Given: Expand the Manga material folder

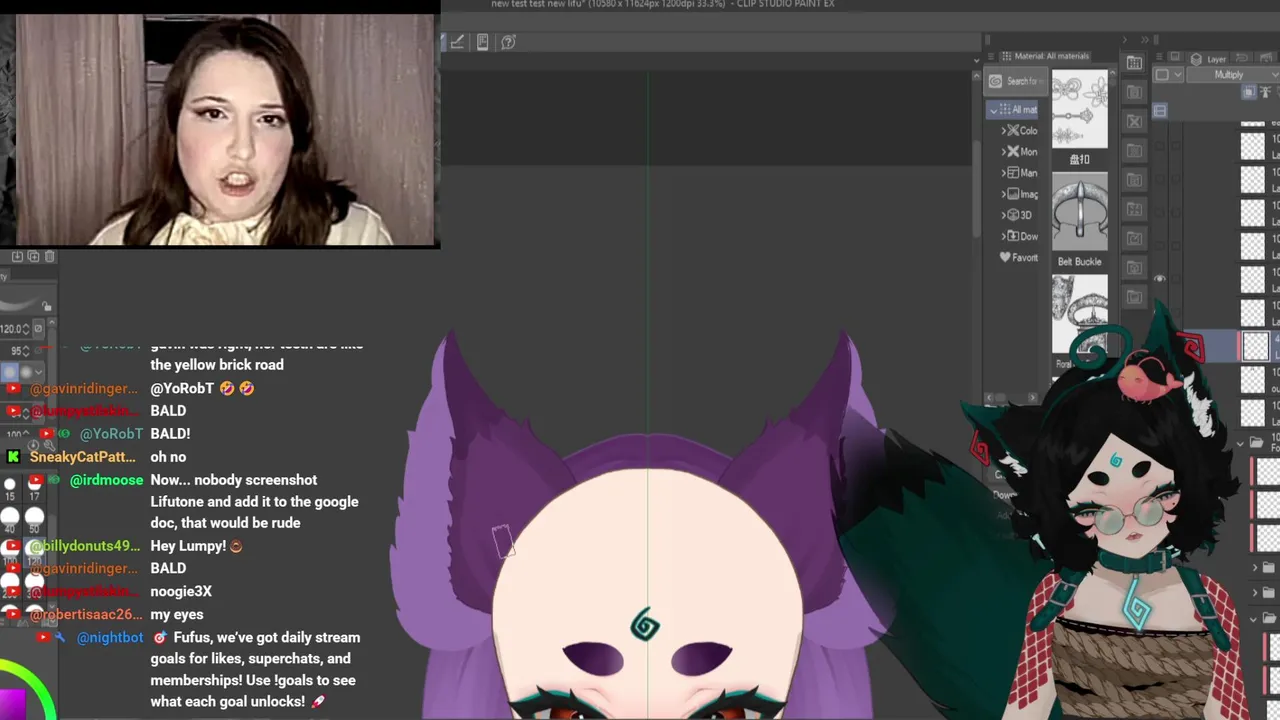Looking at the screenshot, I should [1003, 173].
